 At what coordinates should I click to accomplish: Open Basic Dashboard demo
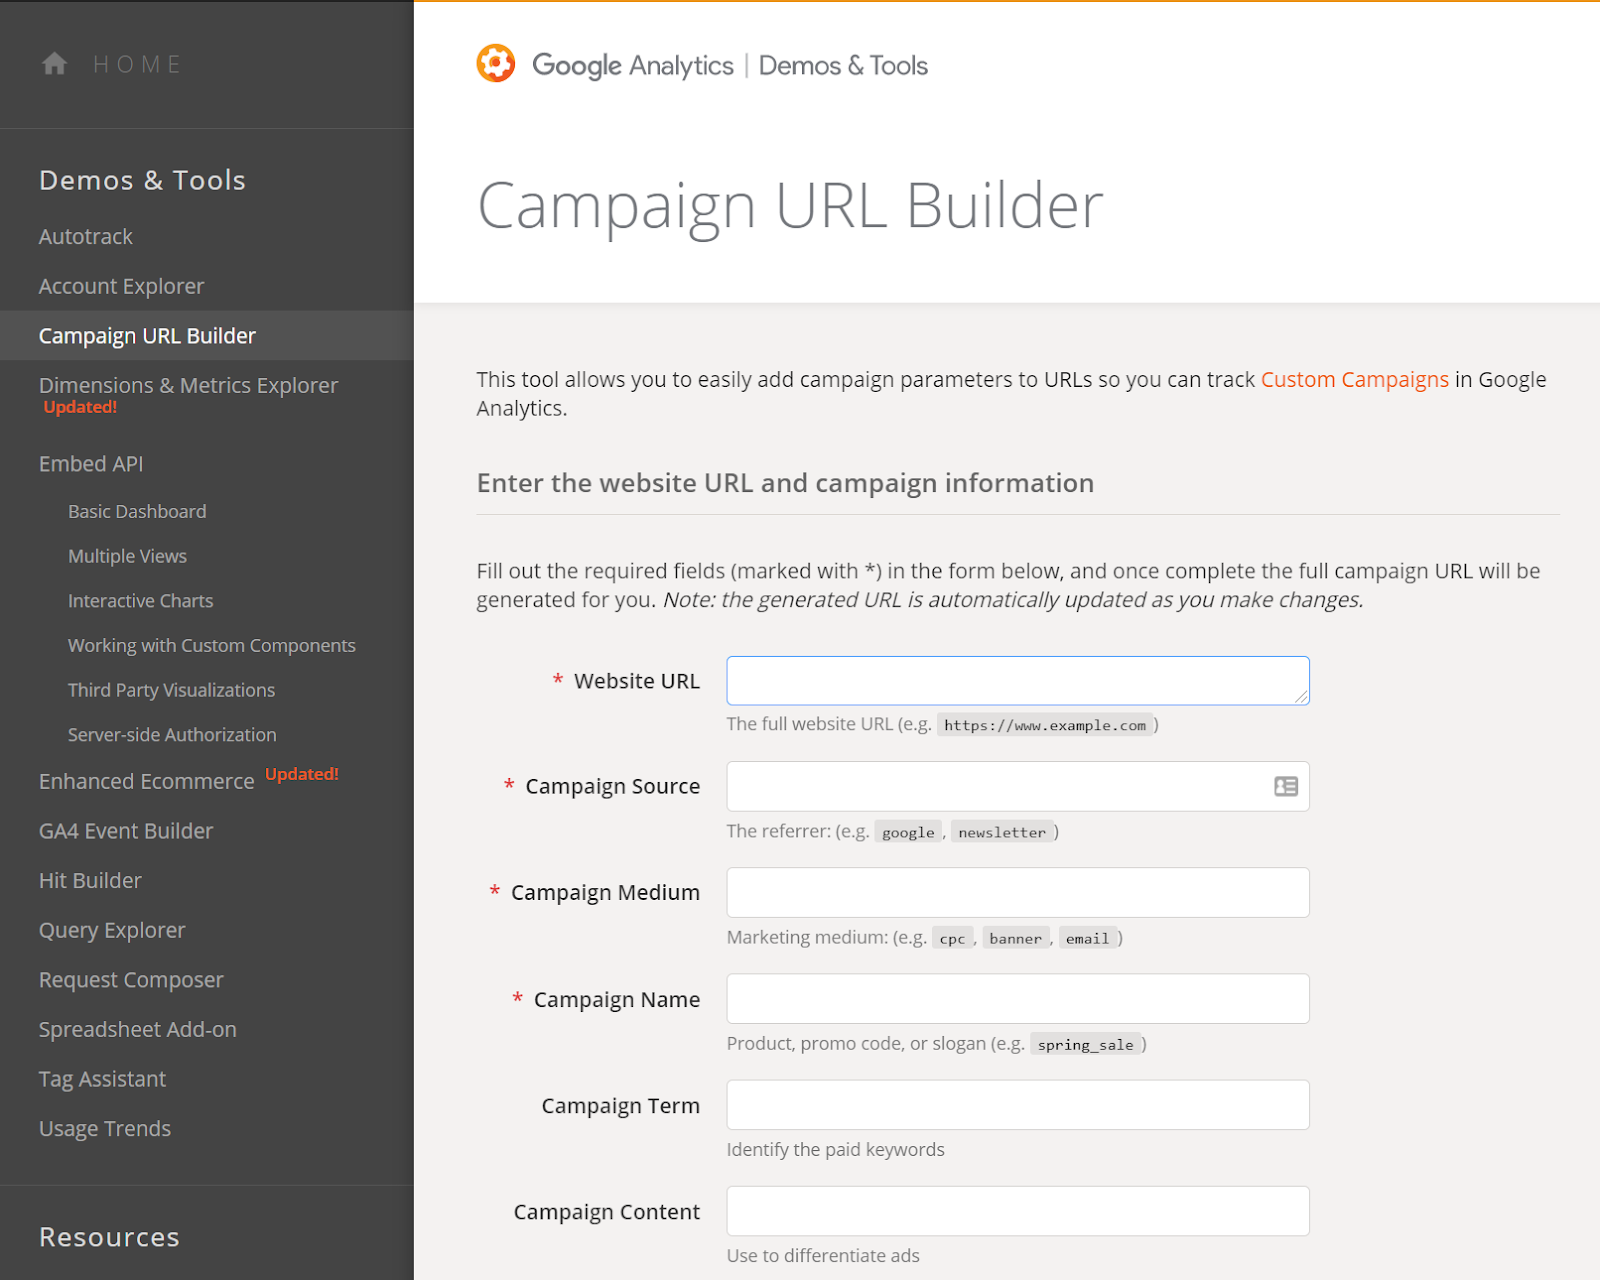coord(137,512)
